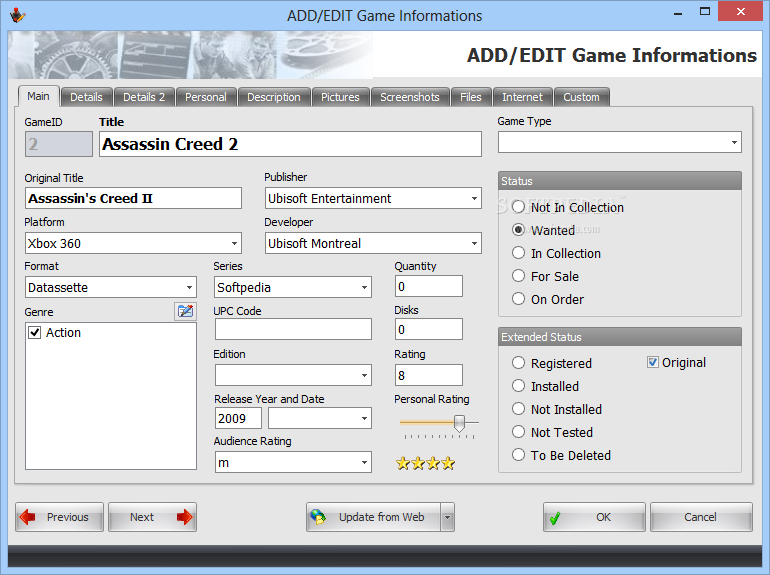Screen dimensions: 770x575
Task: Open the Publisher dropdown
Action: 474,198
